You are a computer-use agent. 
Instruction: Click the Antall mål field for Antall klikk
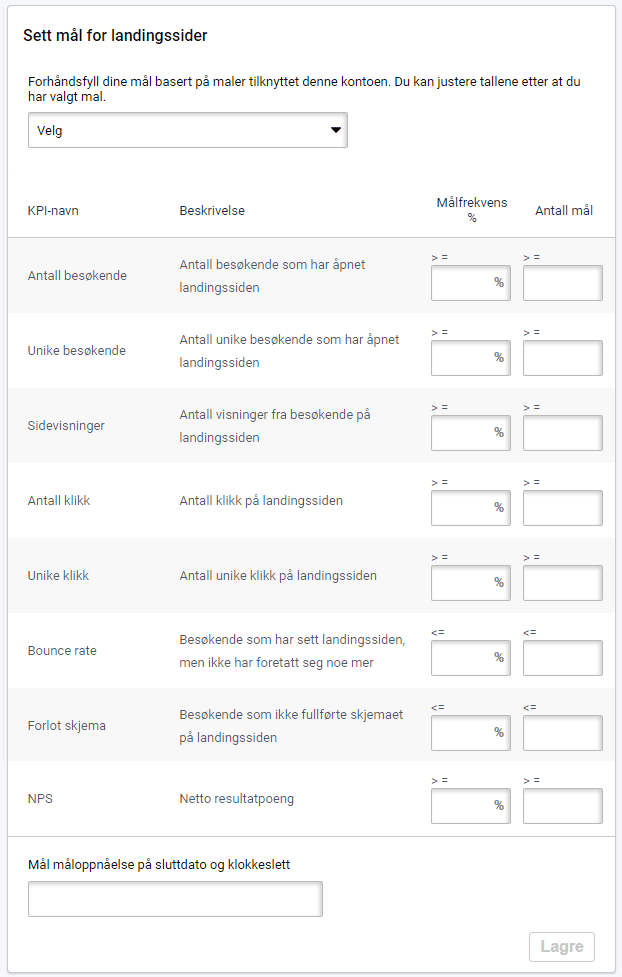tap(562, 507)
